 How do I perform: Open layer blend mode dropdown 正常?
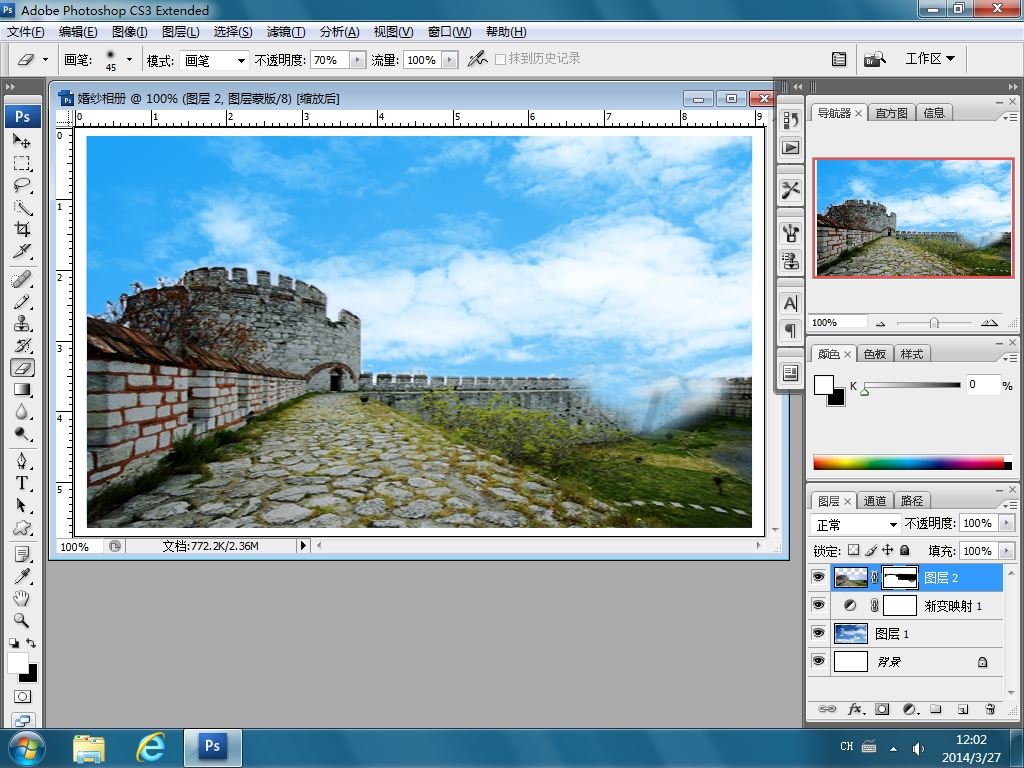click(856, 524)
